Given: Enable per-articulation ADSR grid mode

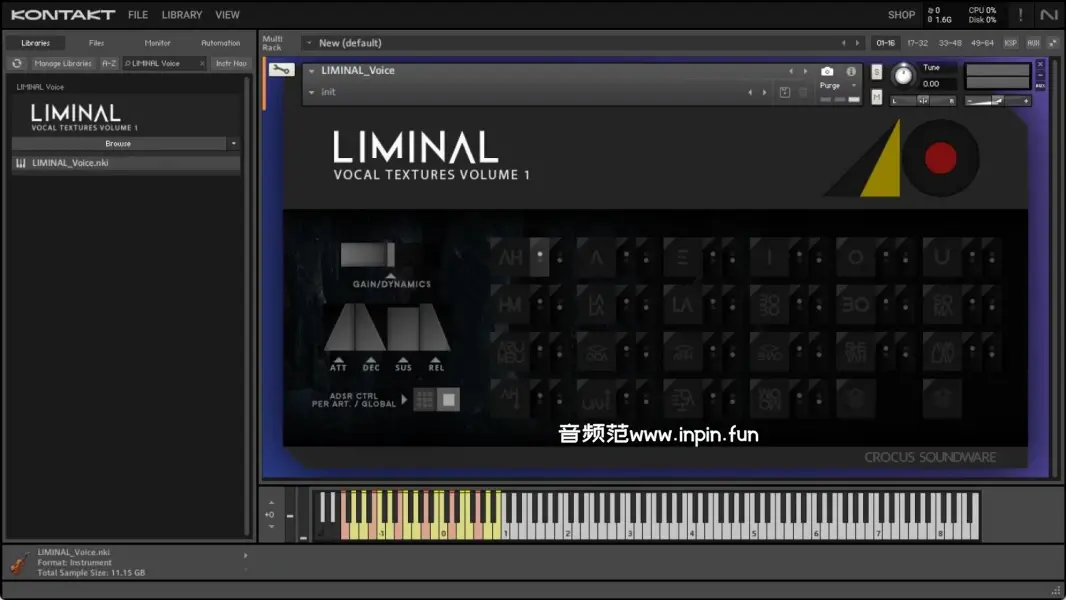Looking at the screenshot, I should click(424, 400).
